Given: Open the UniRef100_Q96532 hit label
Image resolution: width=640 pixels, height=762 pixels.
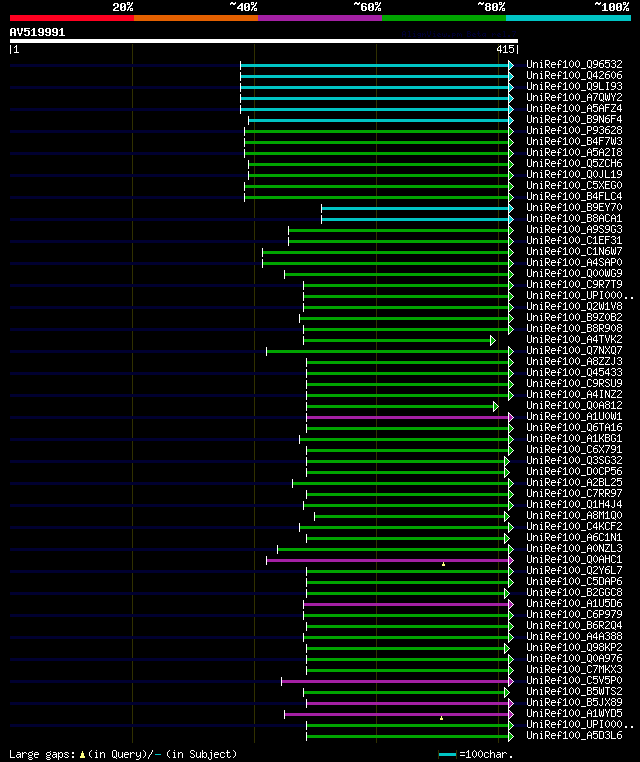Looking at the screenshot, I should click(574, 65).
